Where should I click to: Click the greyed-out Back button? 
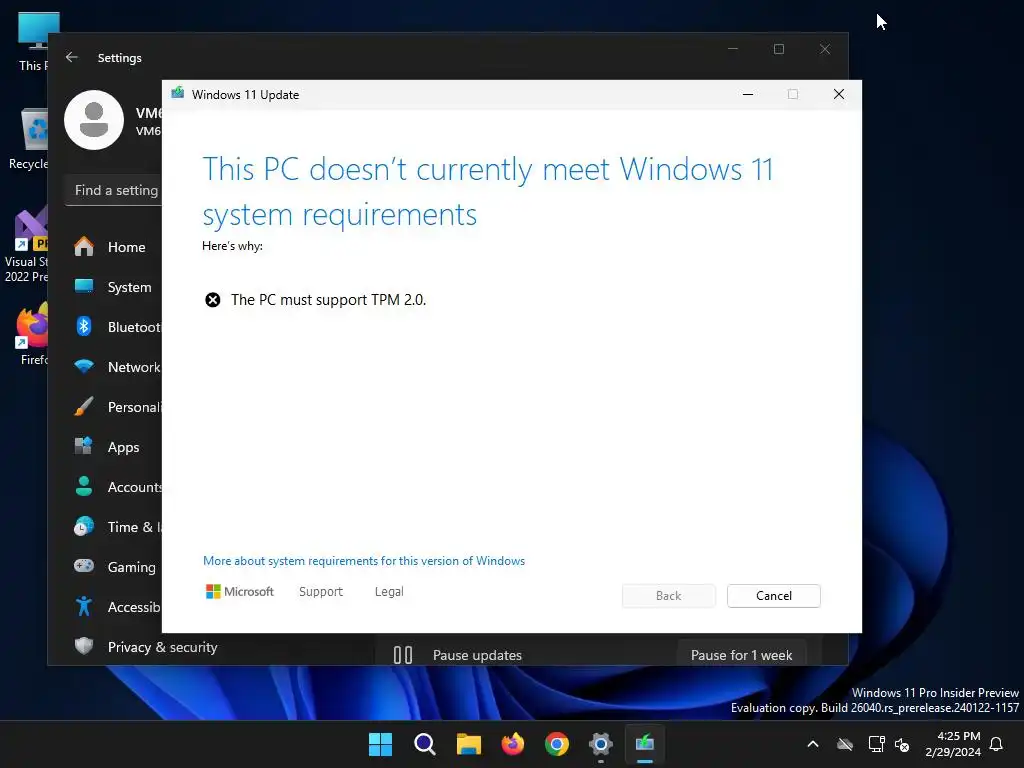pyautogui.click(x=668, y=596)
